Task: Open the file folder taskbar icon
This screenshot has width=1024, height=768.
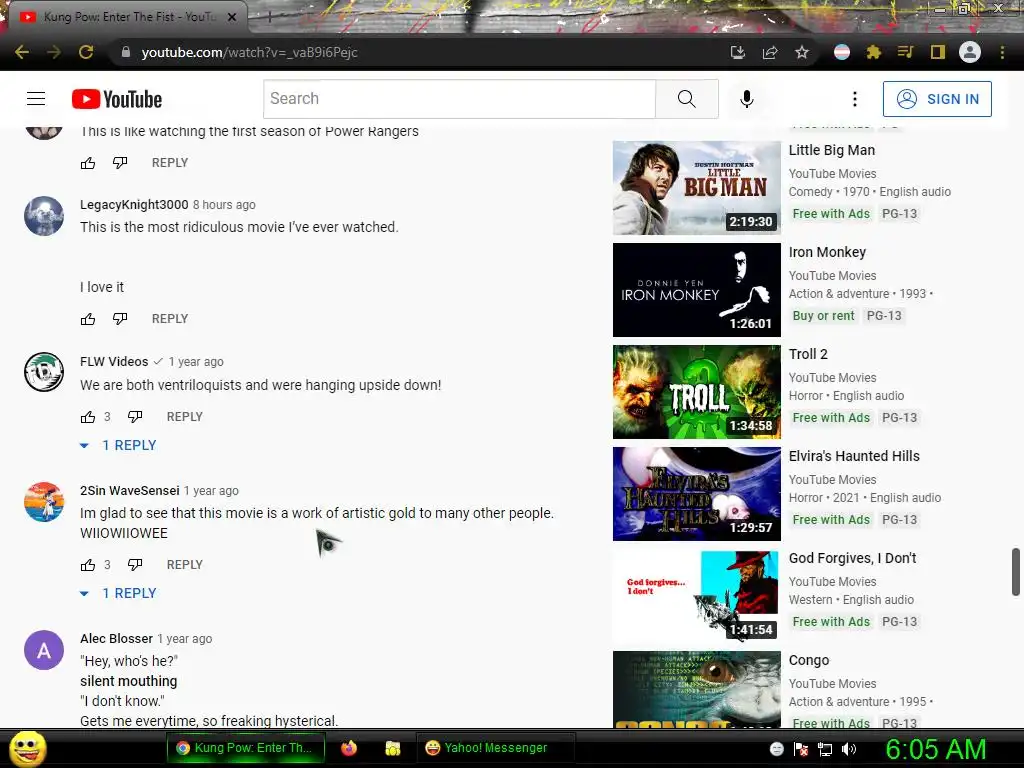Action: pyautogui.click(x=392, y=748)
